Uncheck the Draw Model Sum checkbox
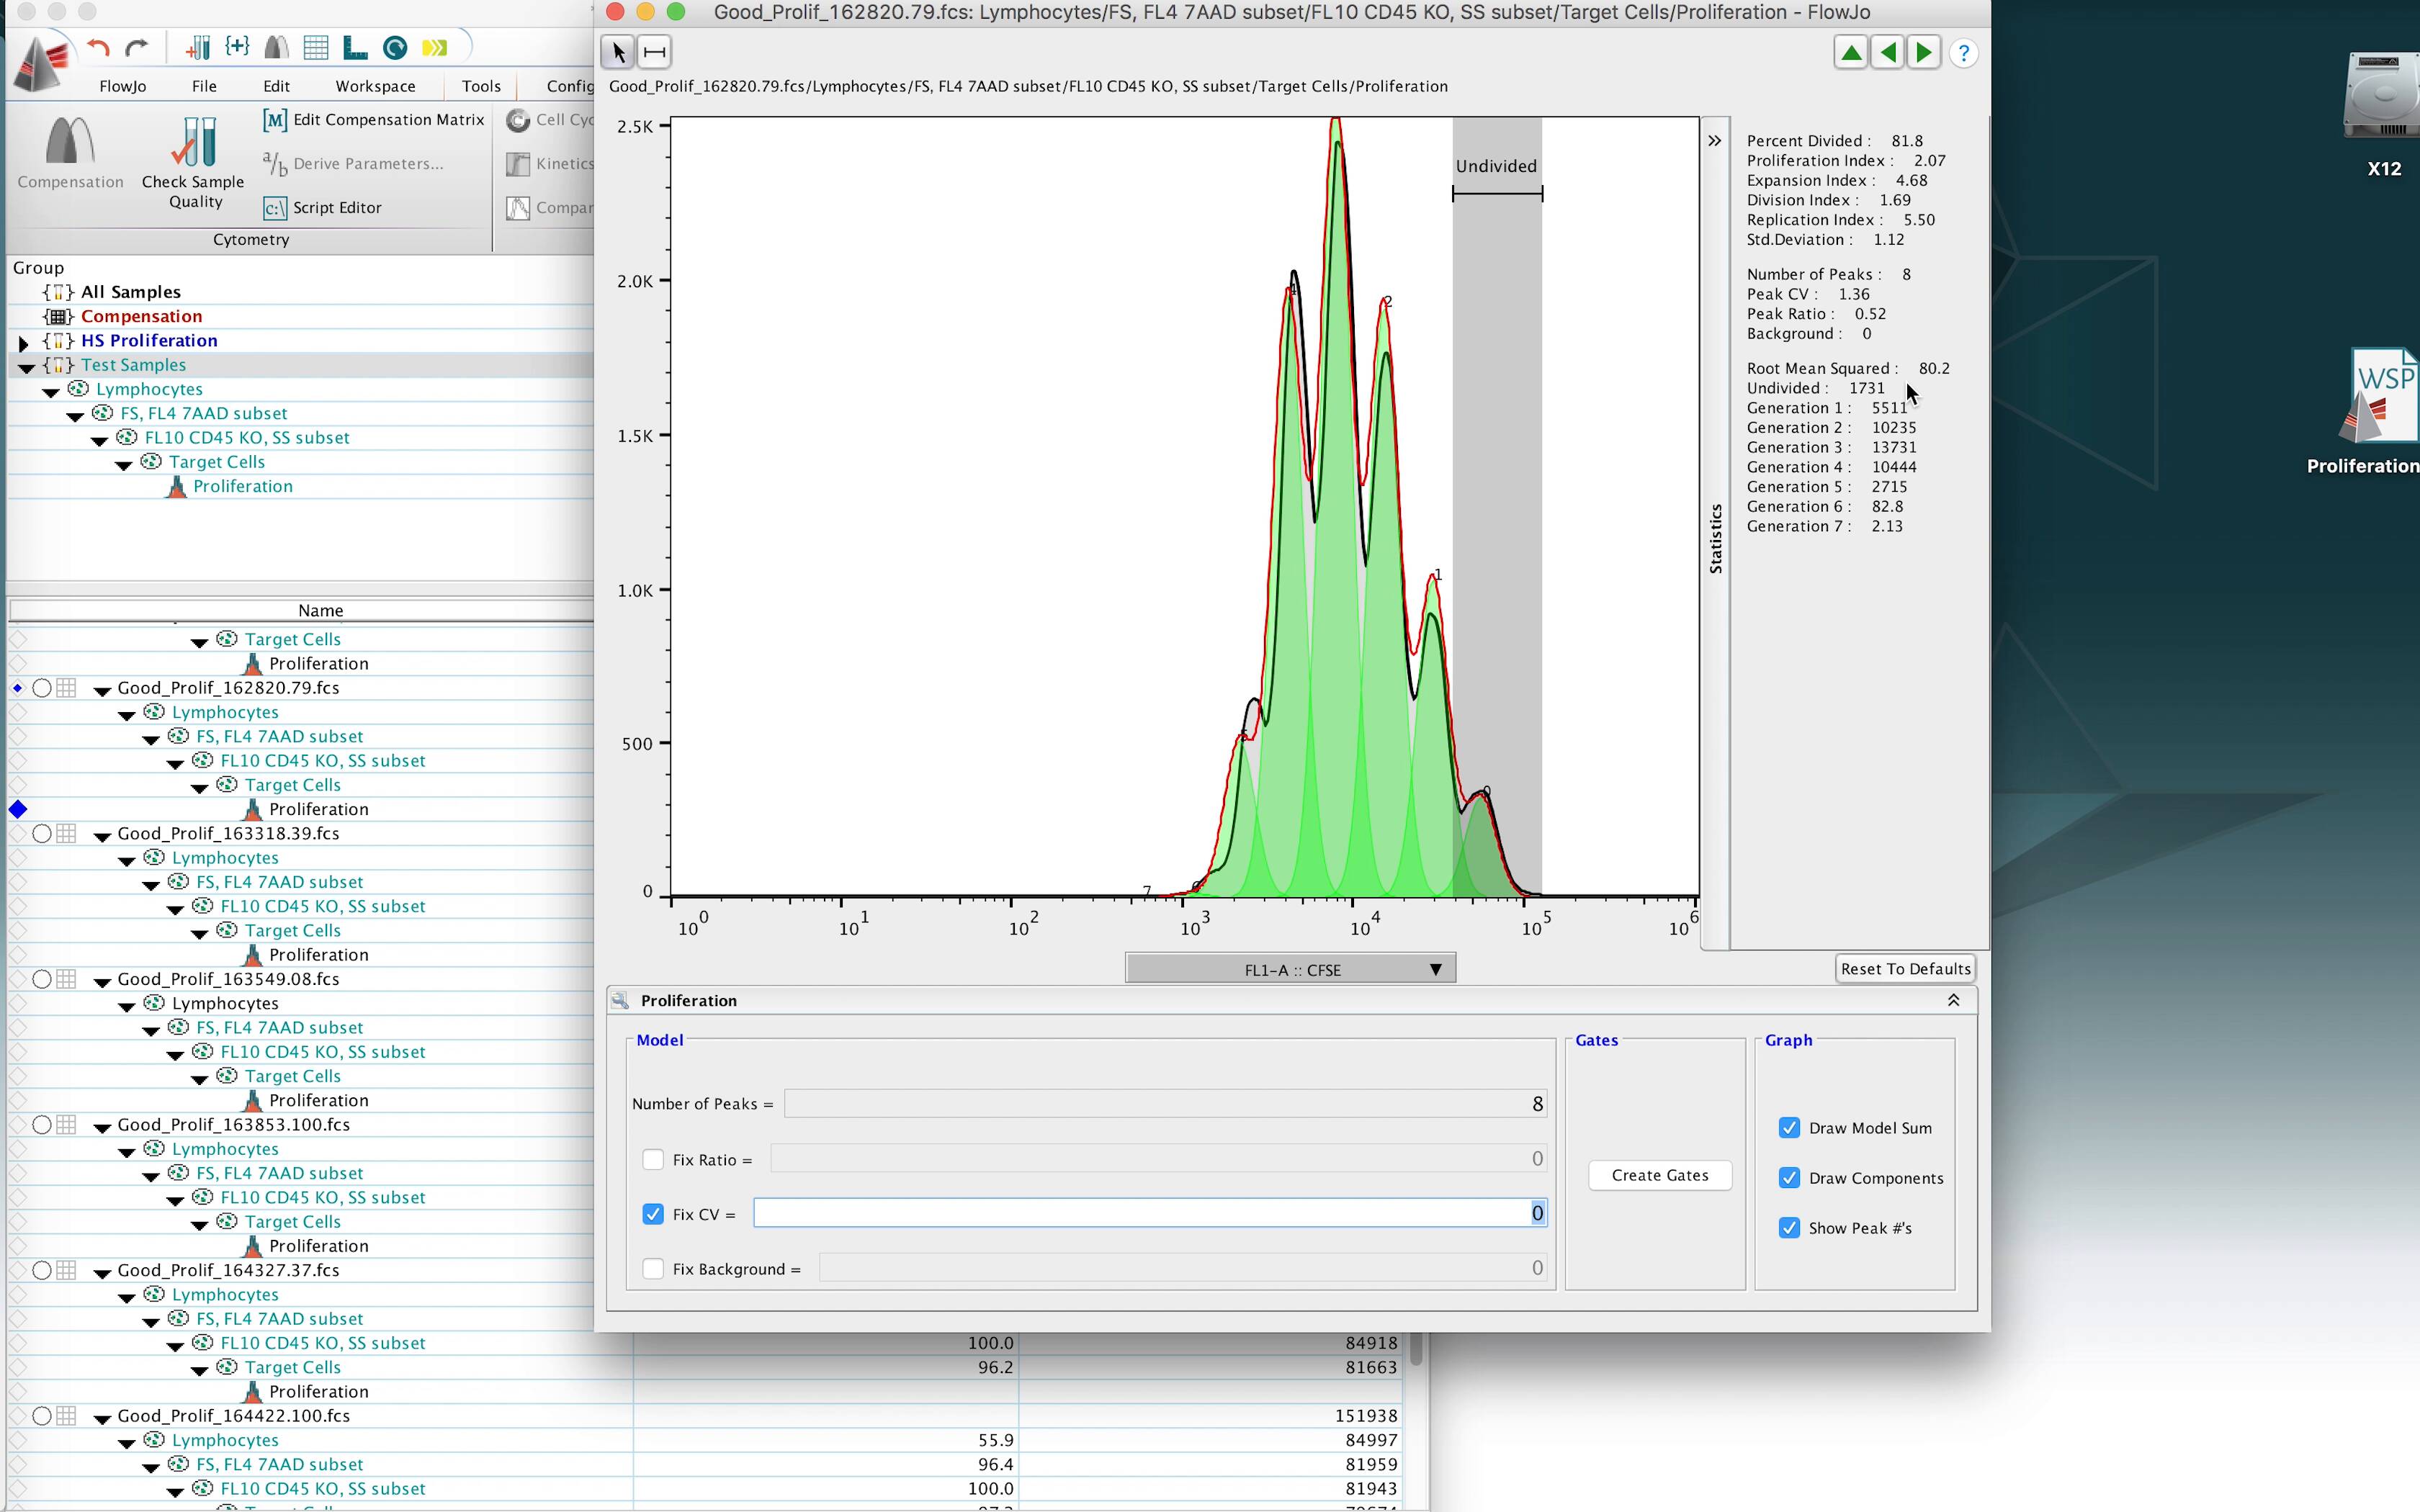 (x=1789, y=1128)
